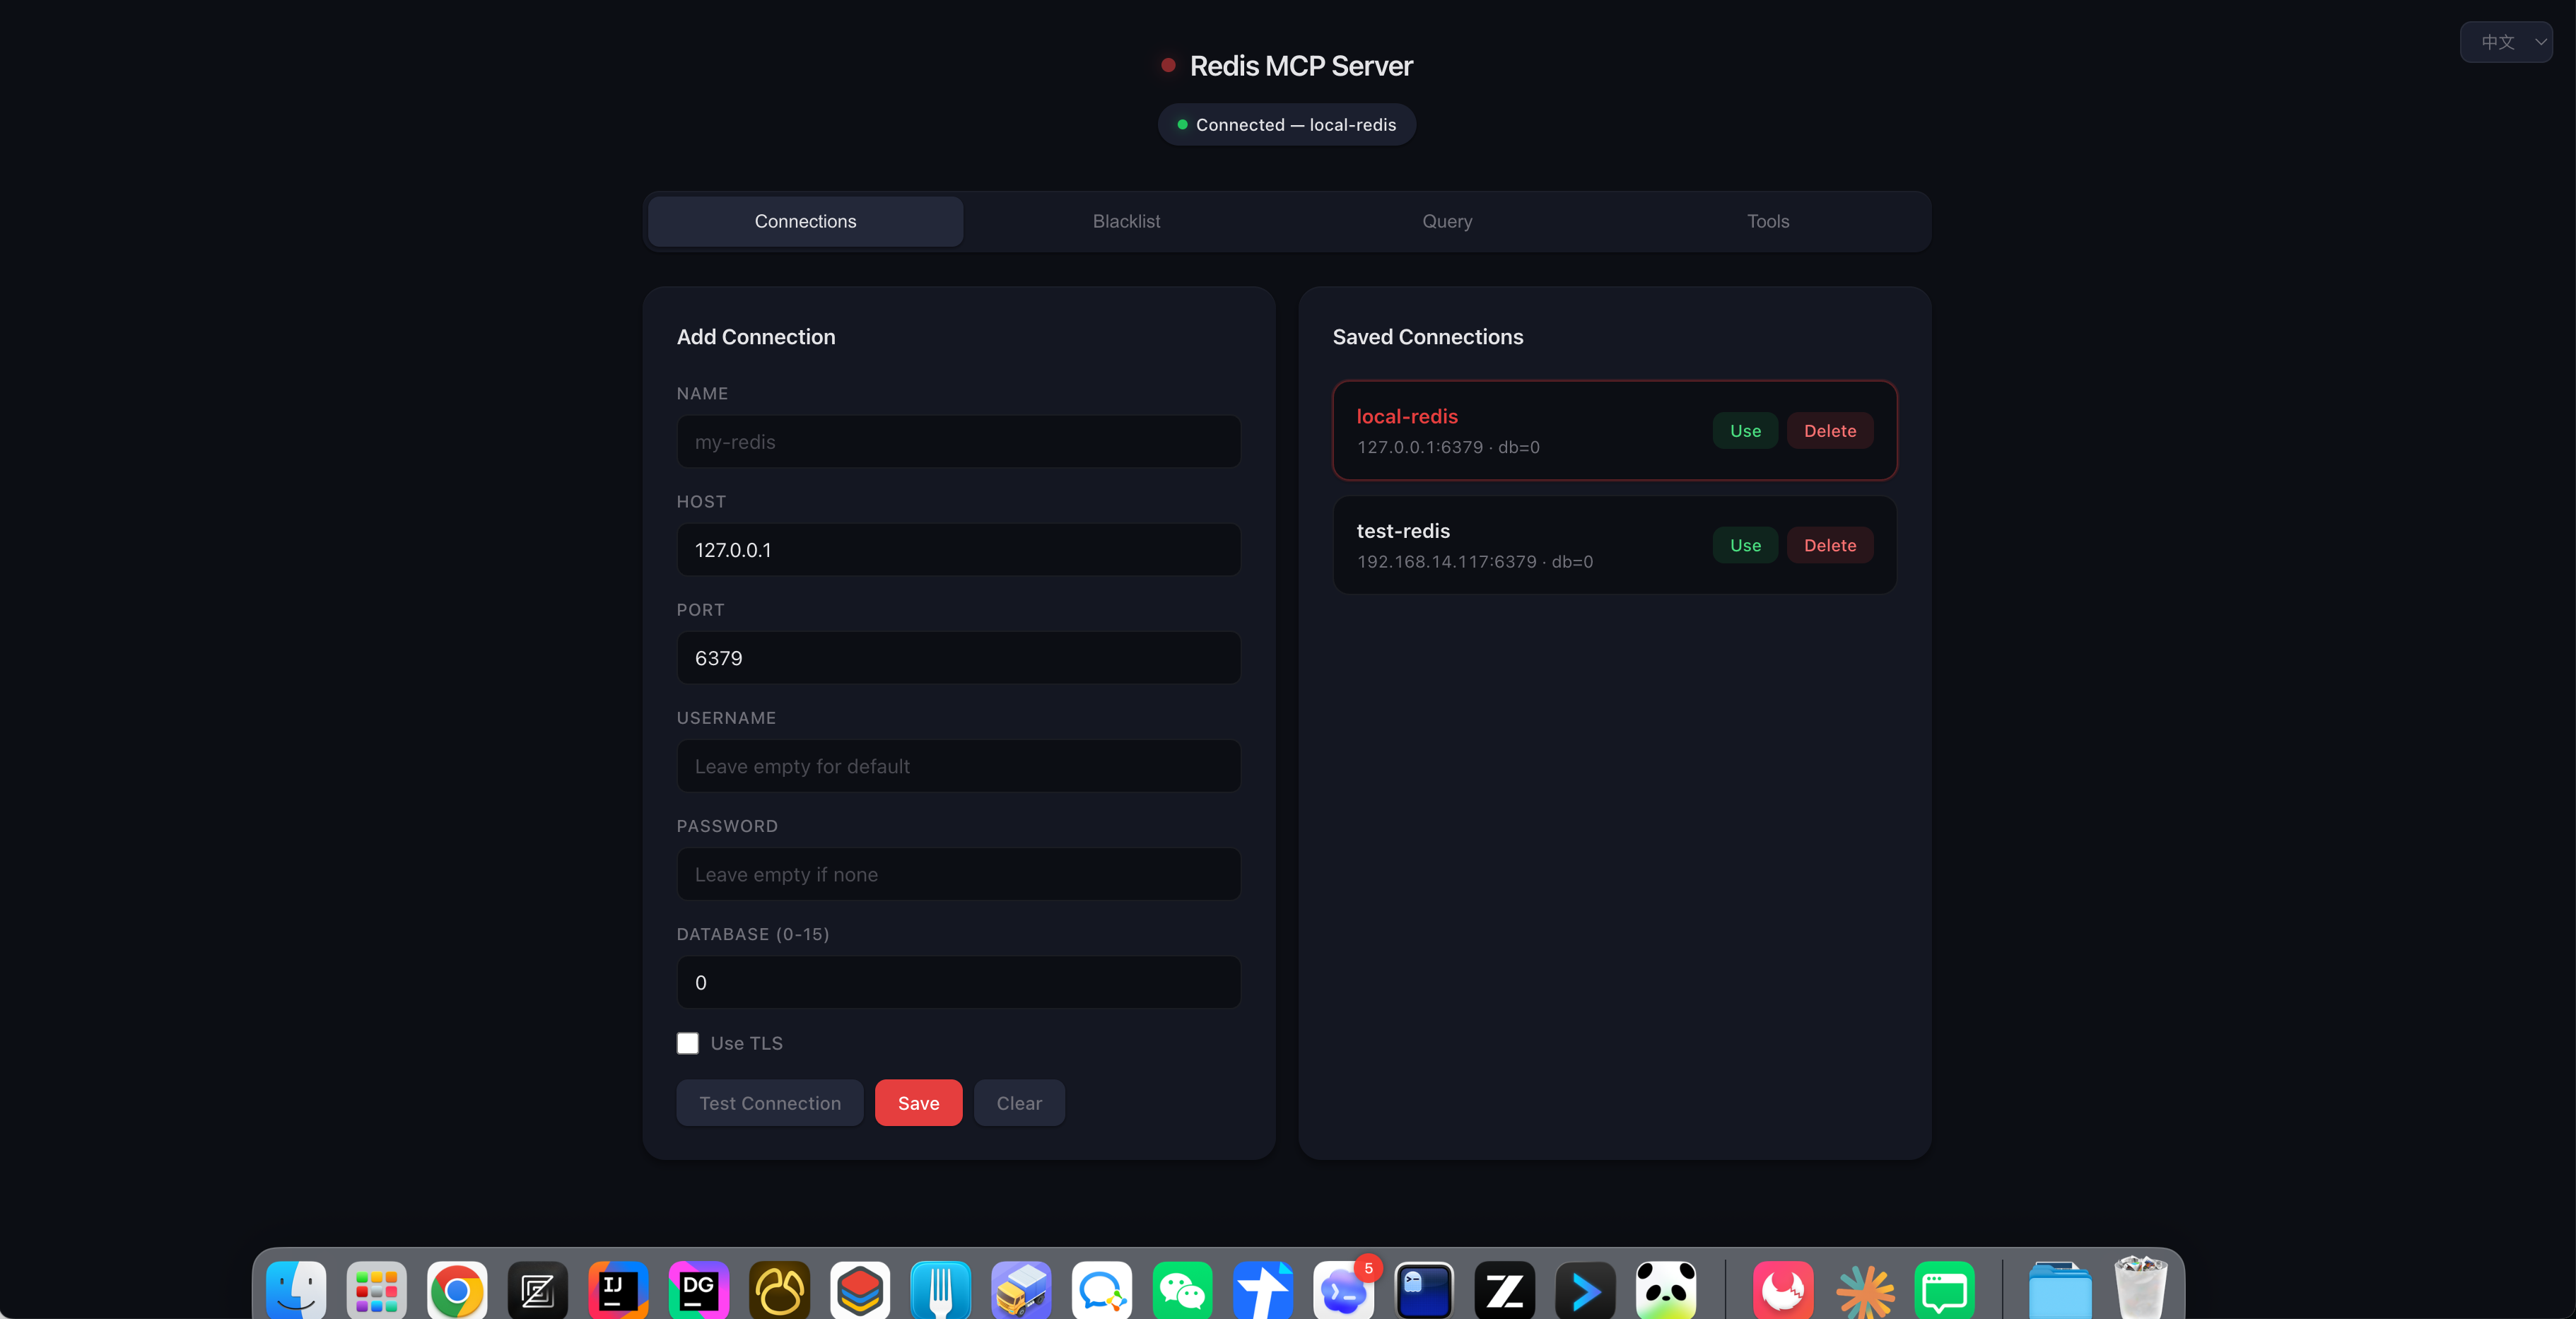Open the green chat-window dock app
Screen dimensions: 2576x1319
pos(1945,1290)
